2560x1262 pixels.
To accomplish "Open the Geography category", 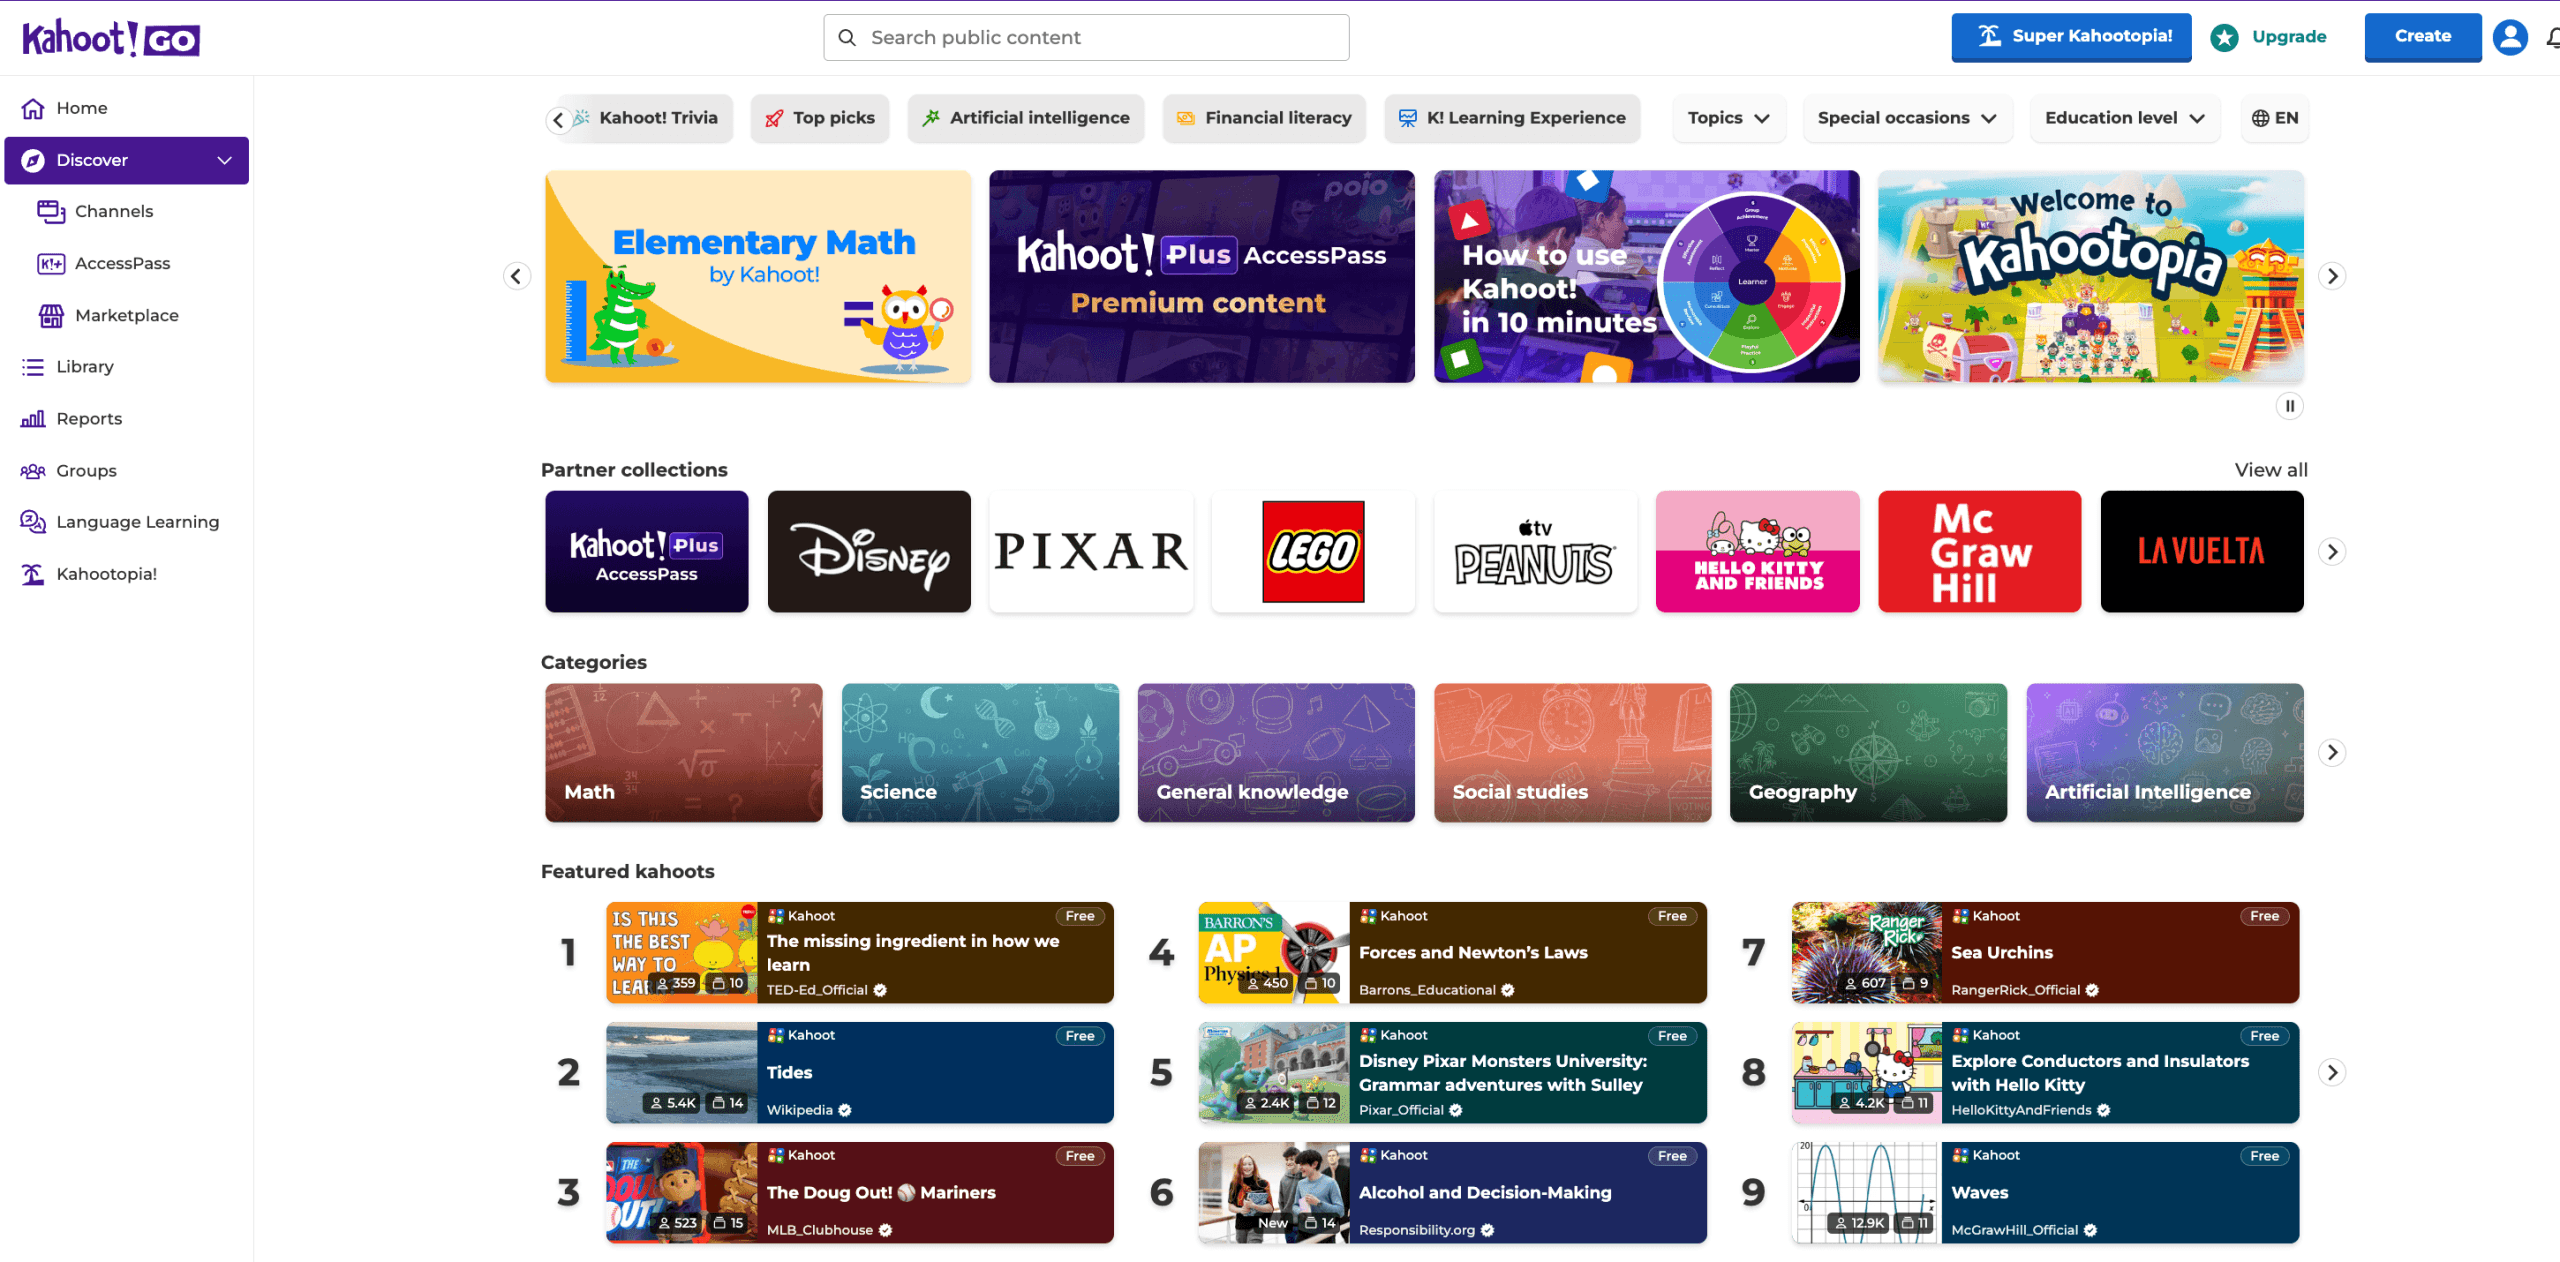I will point(1868,752).
